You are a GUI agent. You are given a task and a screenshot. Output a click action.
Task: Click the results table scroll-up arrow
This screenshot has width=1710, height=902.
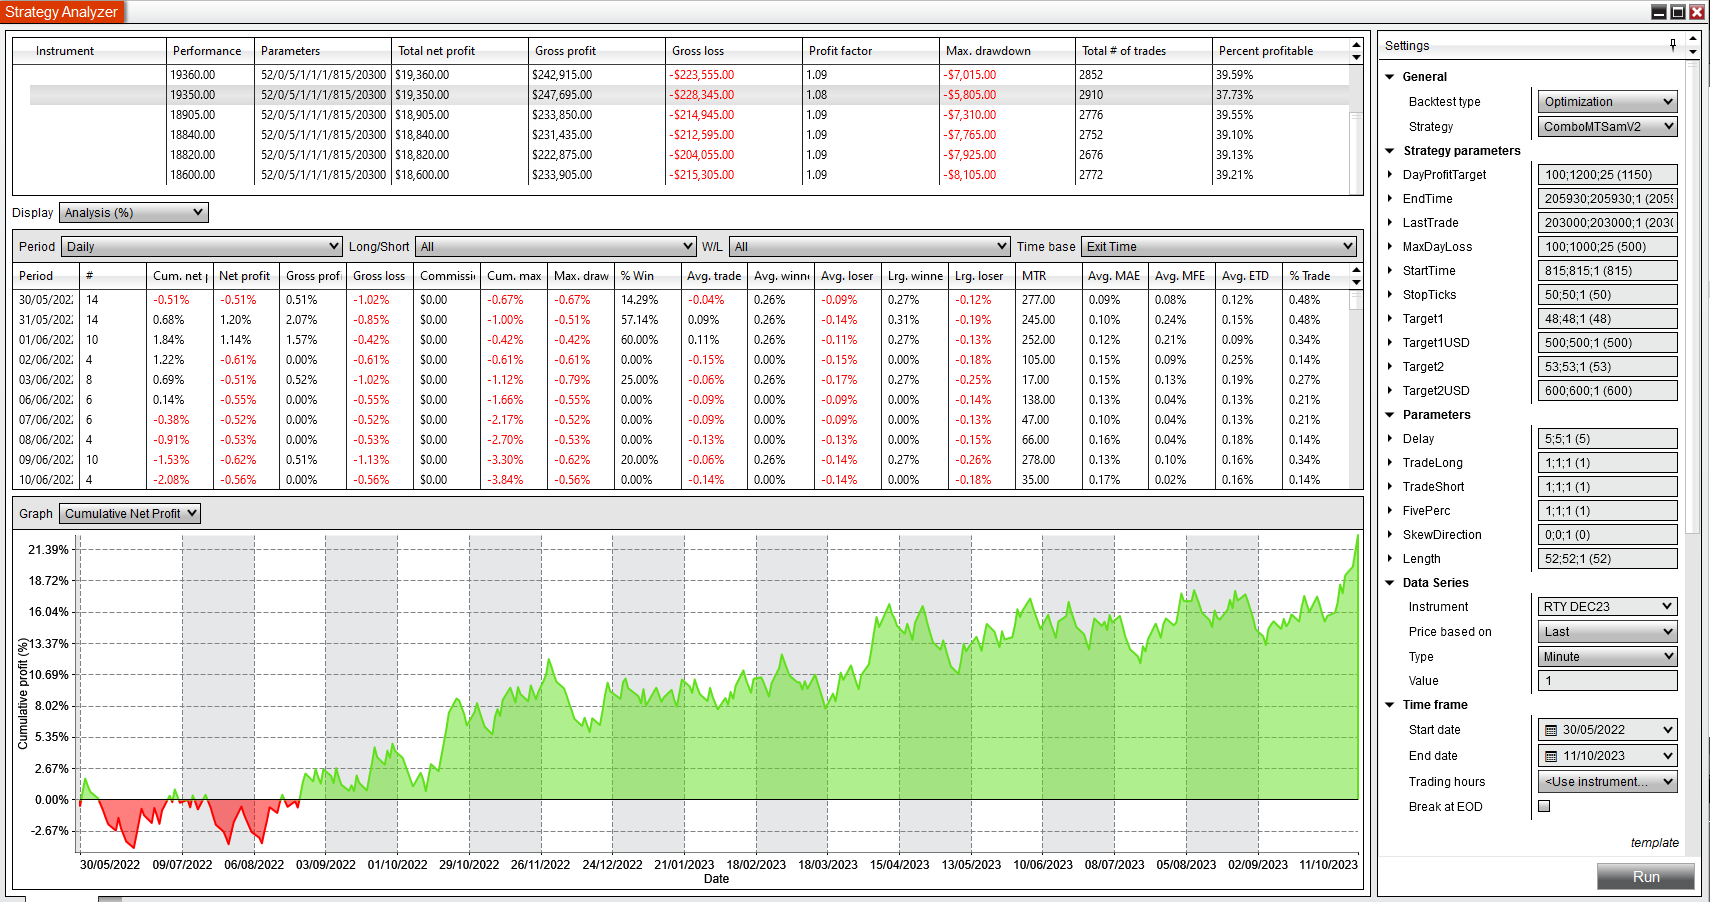pyautogui.click(x=1356, y=45)
